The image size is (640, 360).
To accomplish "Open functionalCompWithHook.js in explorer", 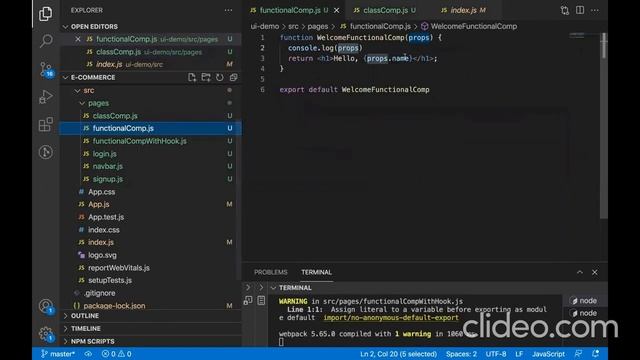I will point(140,141).
